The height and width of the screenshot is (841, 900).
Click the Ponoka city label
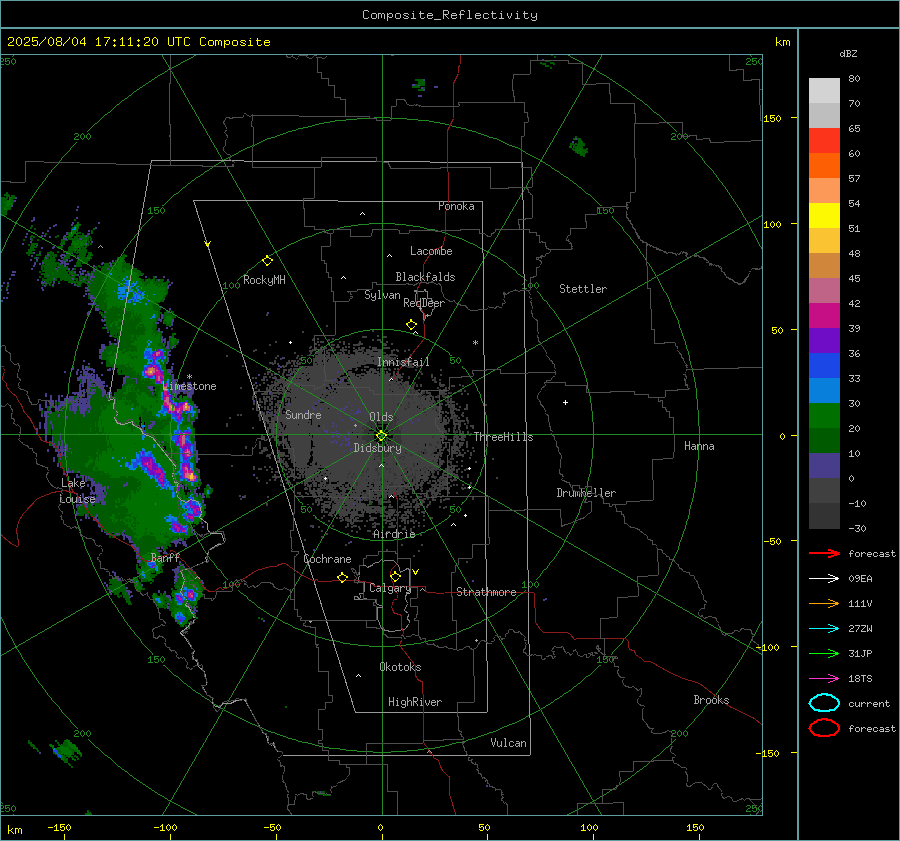pyautogui.click(x=456, y=206)
